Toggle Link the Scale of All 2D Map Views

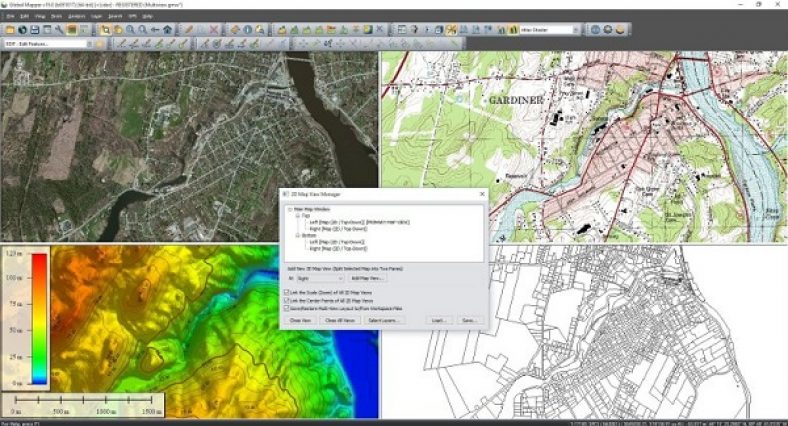pos(289,292)
